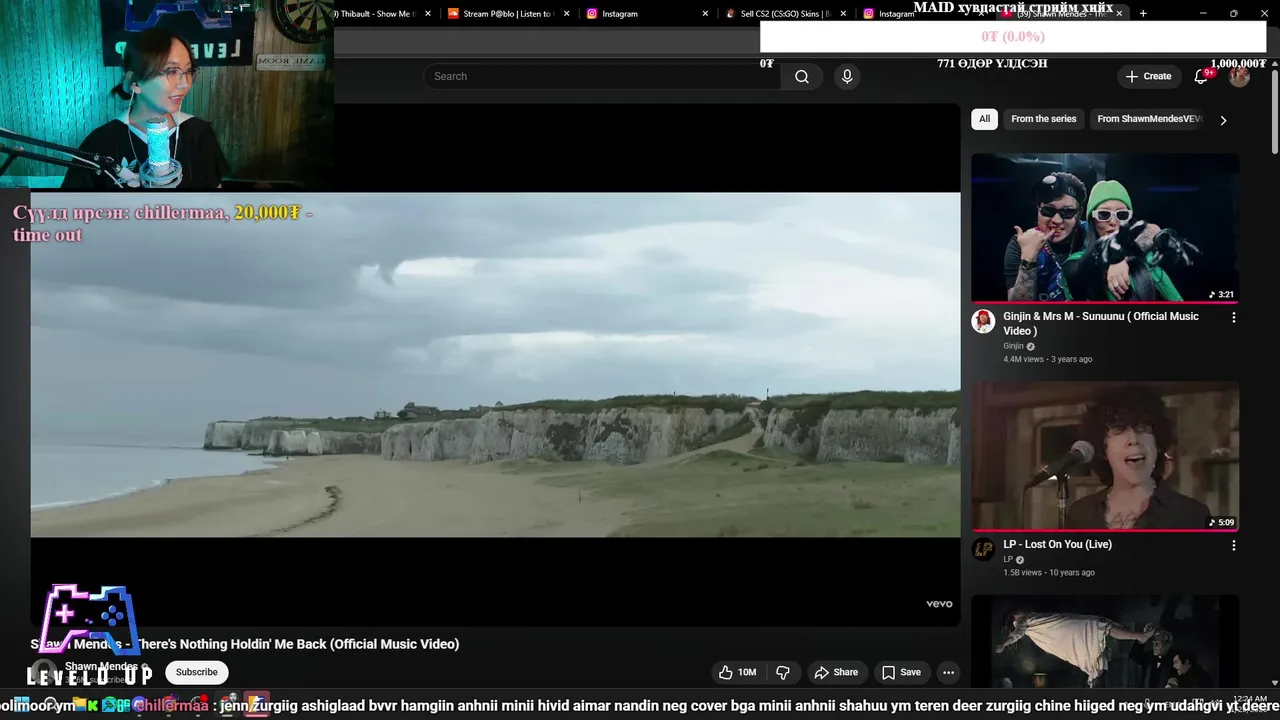
Task: Open LP - Lost On You (Live) title
Action: pyautogui.click(x=1057, y=545)
